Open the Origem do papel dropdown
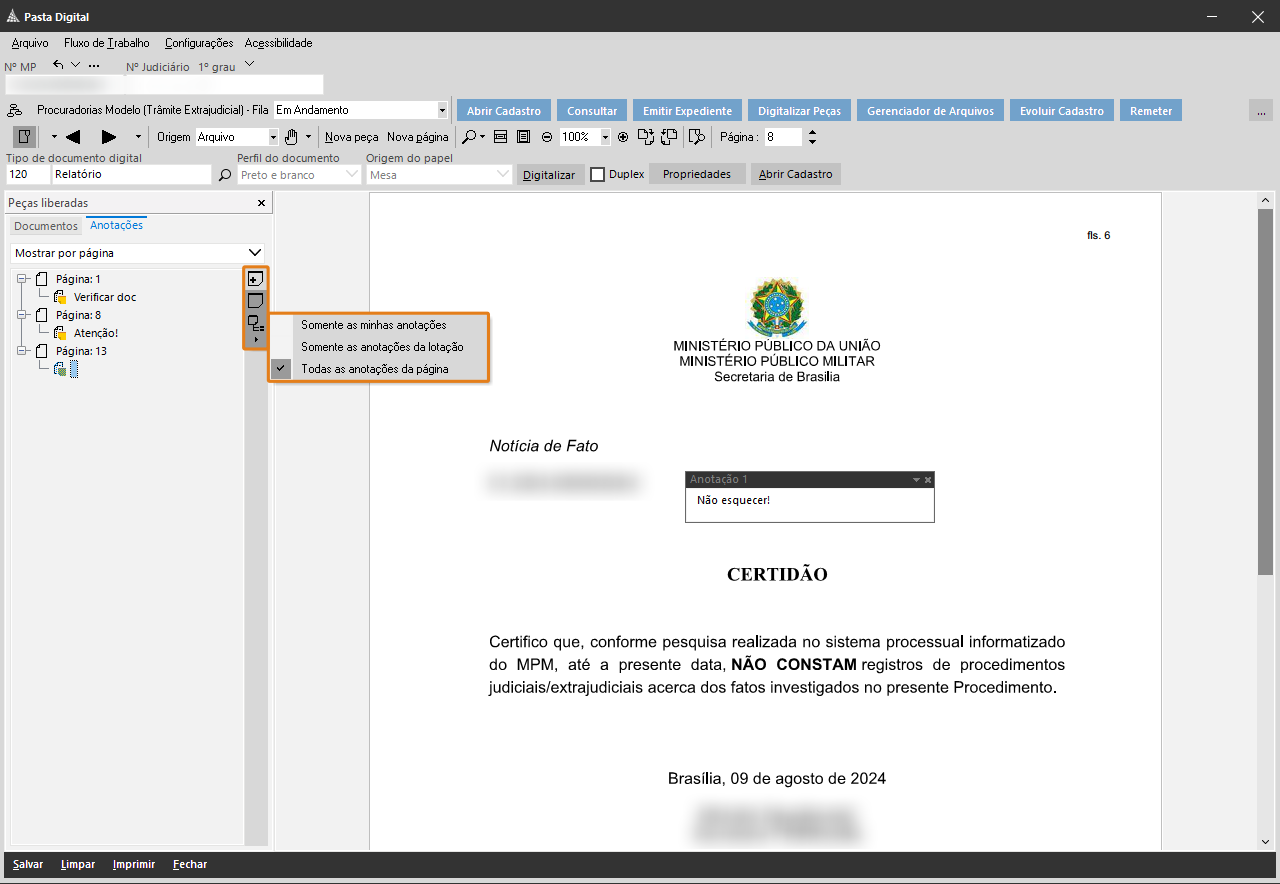 point(503,174)
